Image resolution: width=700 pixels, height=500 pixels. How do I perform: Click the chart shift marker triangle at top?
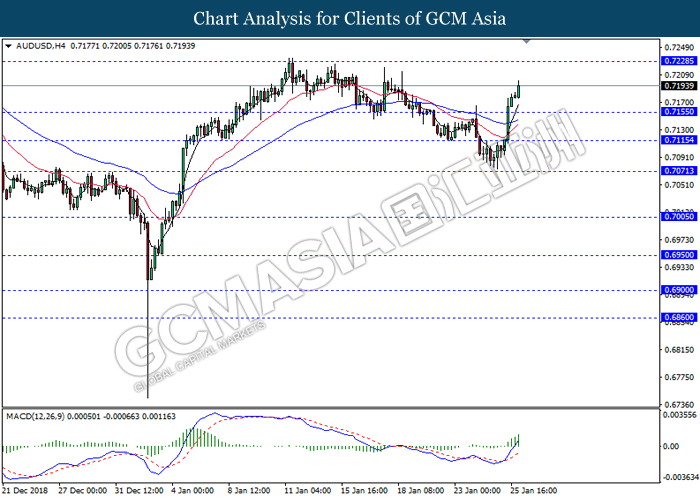tap(527, 41)
